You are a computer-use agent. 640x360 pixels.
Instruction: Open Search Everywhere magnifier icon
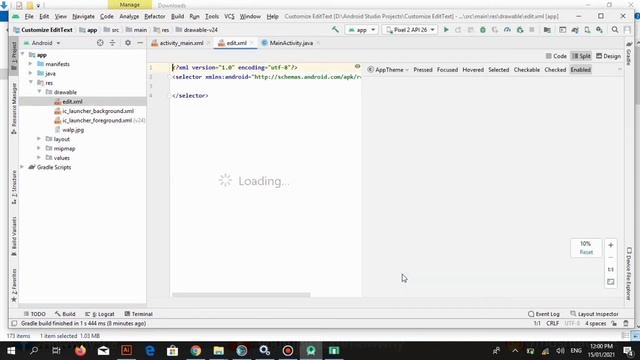coord(615,29)
